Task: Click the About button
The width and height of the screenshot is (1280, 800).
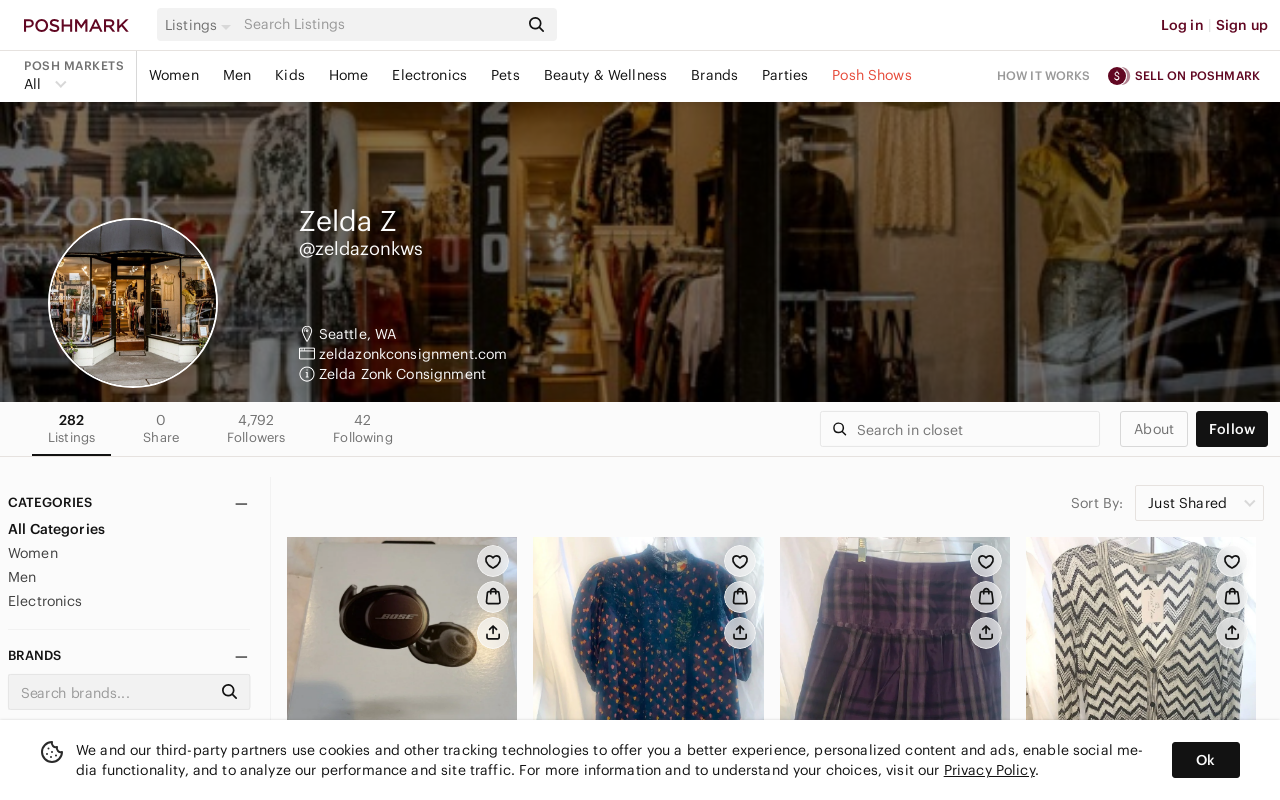Action: [1154, 429]
